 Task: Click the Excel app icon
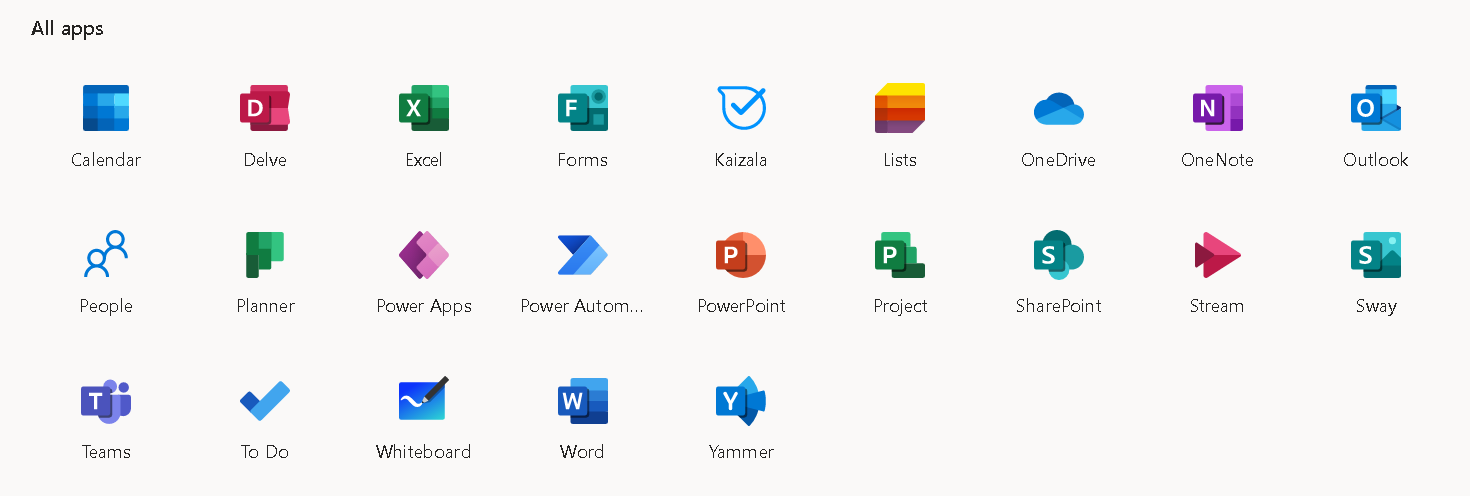424,108
